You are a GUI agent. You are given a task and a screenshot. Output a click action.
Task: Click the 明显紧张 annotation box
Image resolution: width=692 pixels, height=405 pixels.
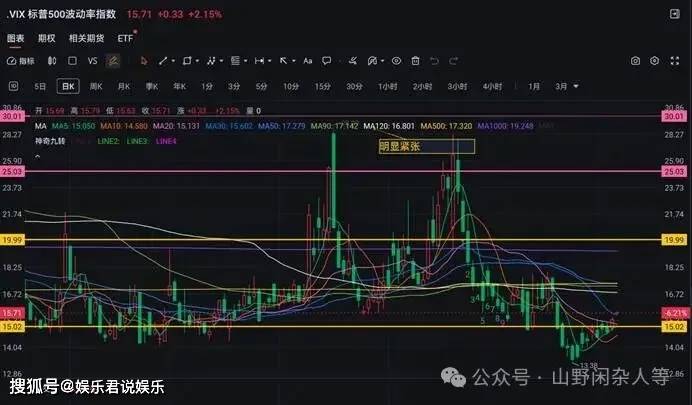click(425, 146)
